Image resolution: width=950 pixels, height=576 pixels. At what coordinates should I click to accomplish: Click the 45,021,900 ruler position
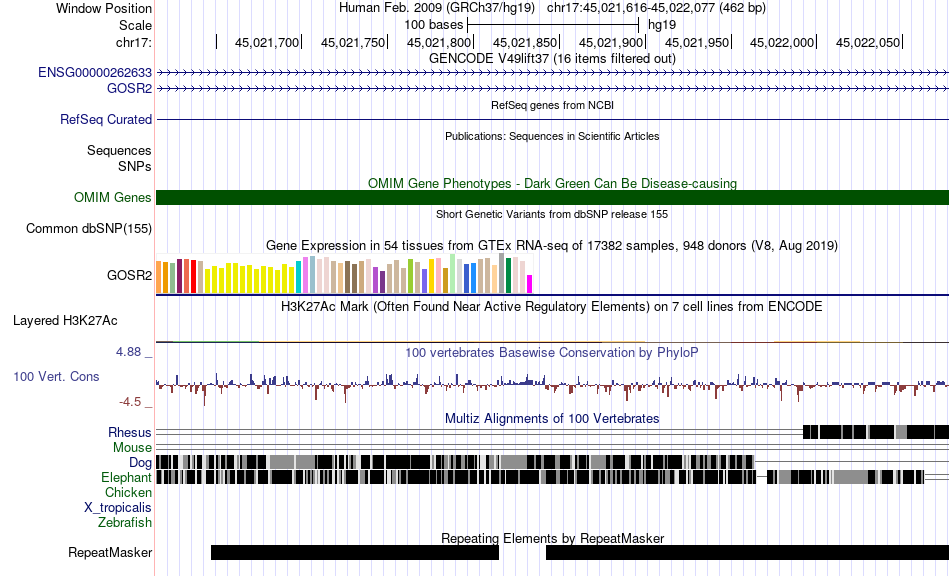pos(611,42)
